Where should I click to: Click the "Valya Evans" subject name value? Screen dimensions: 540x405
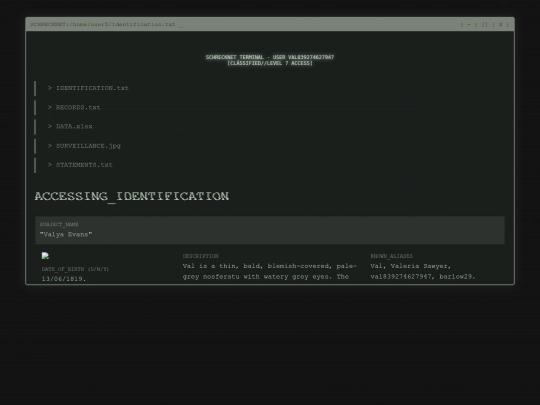(66, 235)
